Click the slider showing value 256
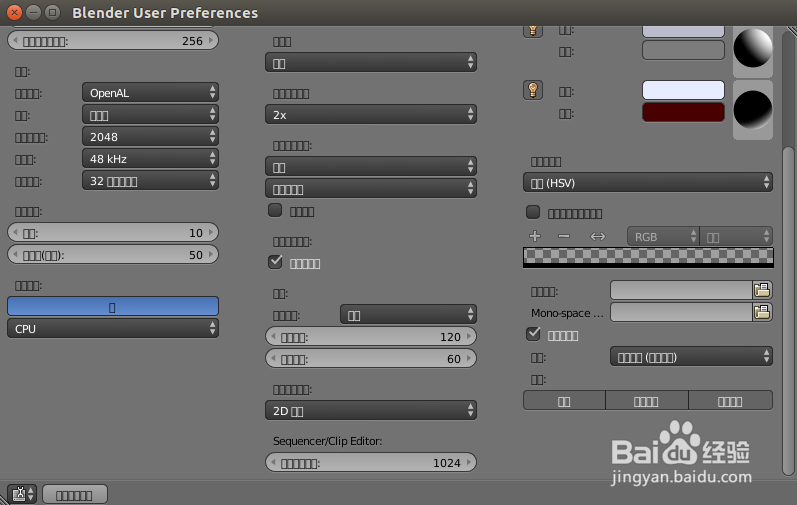 (x=113, y=40)
